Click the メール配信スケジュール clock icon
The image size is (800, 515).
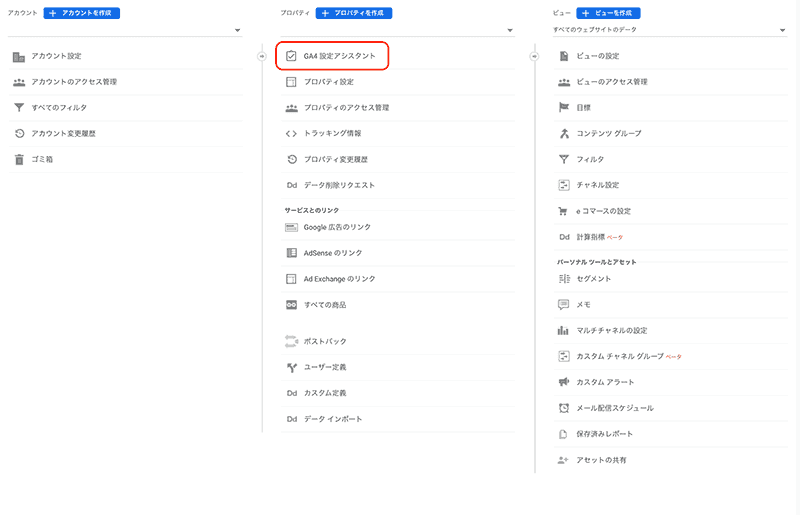[564, 408]
